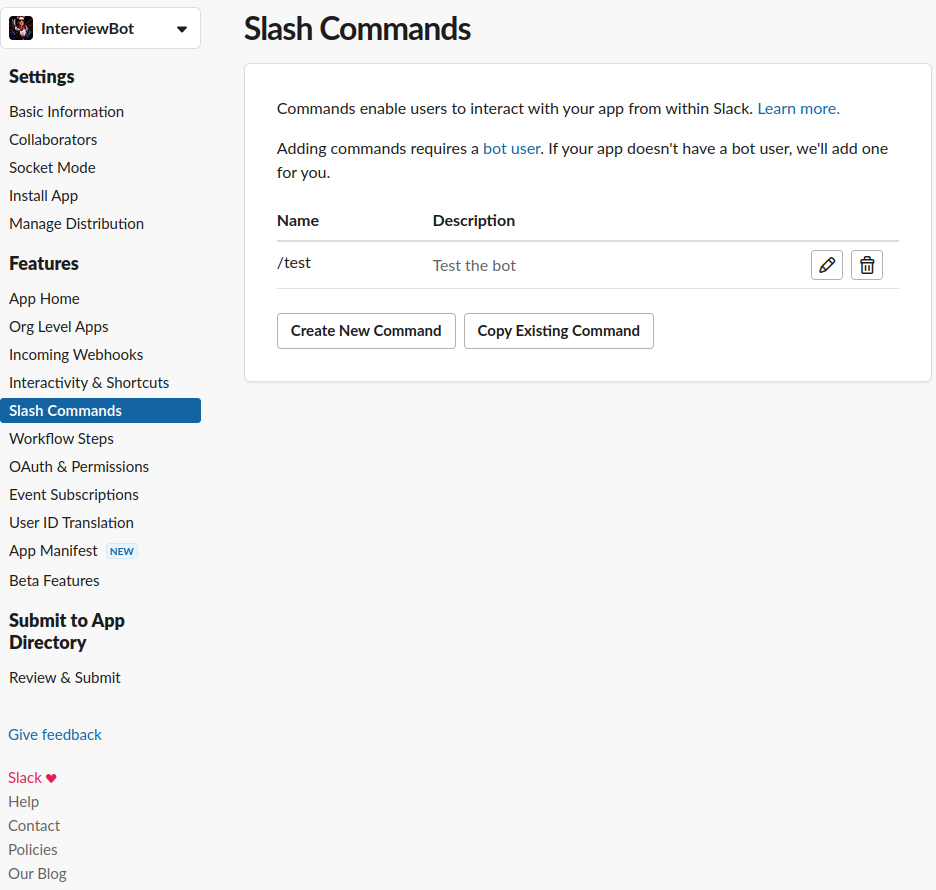Open Event Subscriptions
Image resolution: width=936 pixels, height=890 pixels.
click(73, 495)
